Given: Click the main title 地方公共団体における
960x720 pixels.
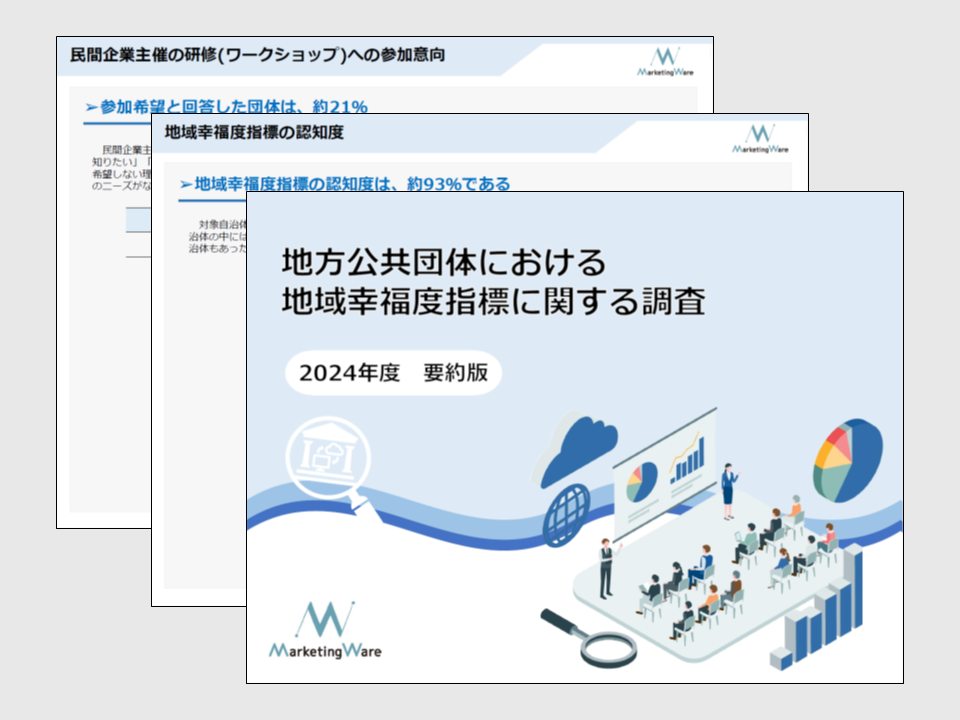Looking at the screenshot, I should coord(444,263).
